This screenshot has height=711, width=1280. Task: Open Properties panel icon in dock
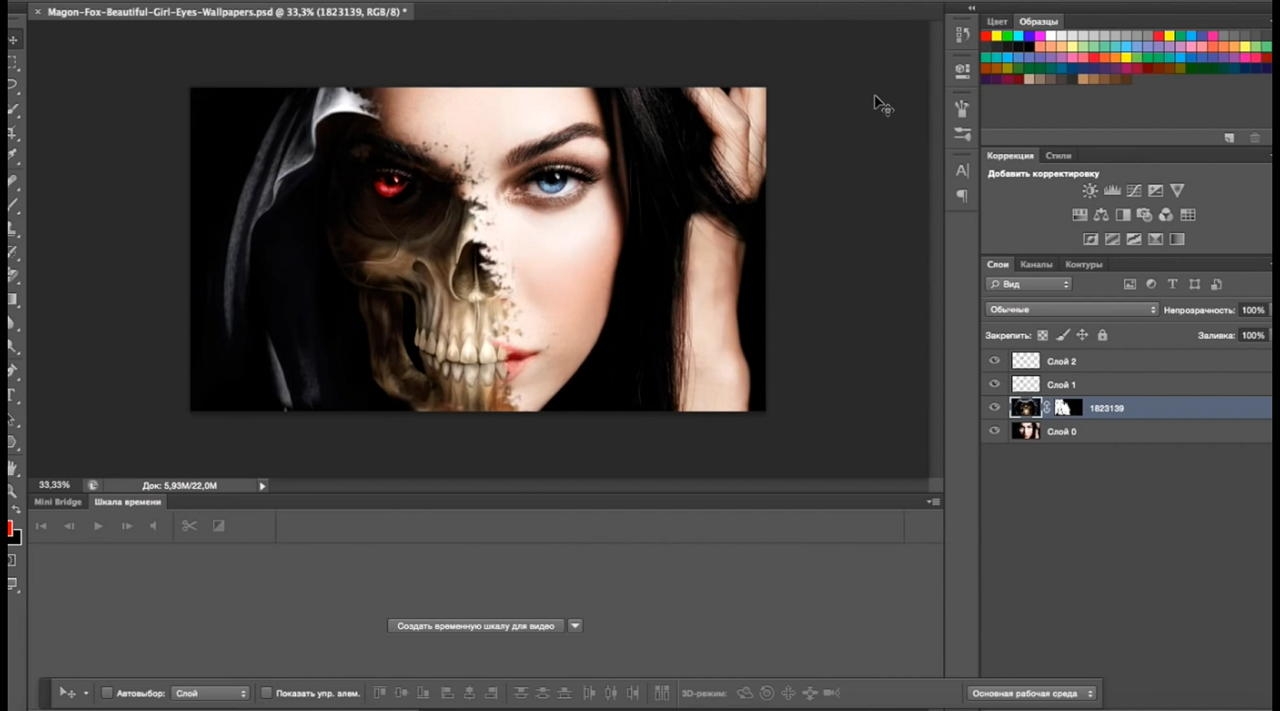click(x=962, y=71)
